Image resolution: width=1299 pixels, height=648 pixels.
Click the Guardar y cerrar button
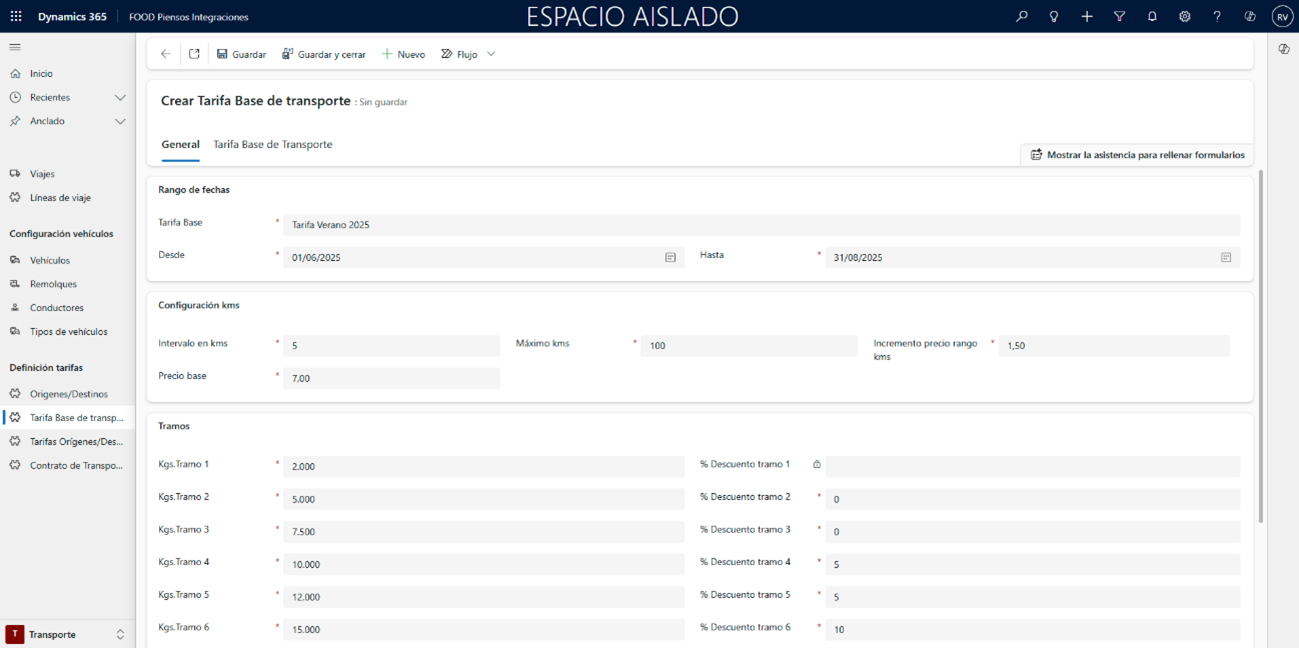pyautogui.click(x=323, y=54)
